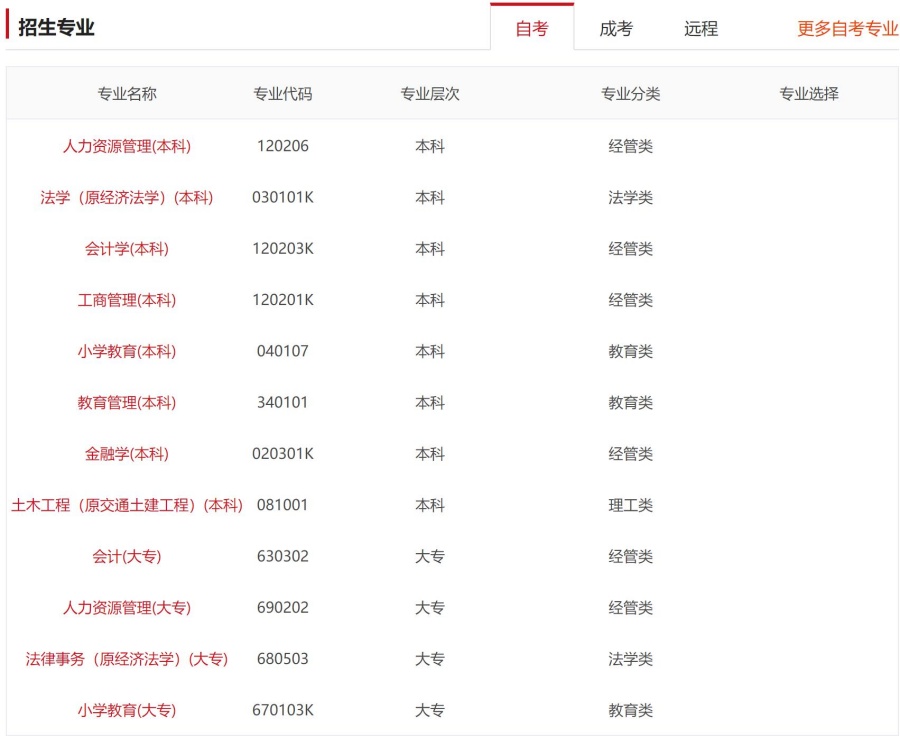Select major code 040107
Screen dimensions: 900x737
[283, 351]
